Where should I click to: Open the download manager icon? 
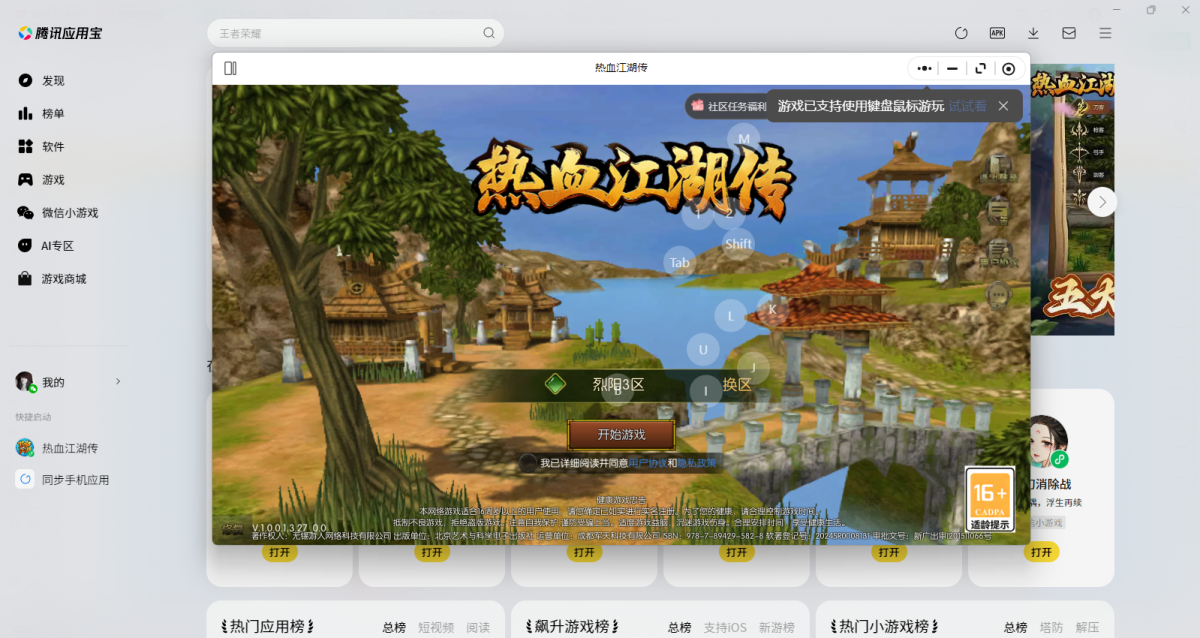point(1033,32)
